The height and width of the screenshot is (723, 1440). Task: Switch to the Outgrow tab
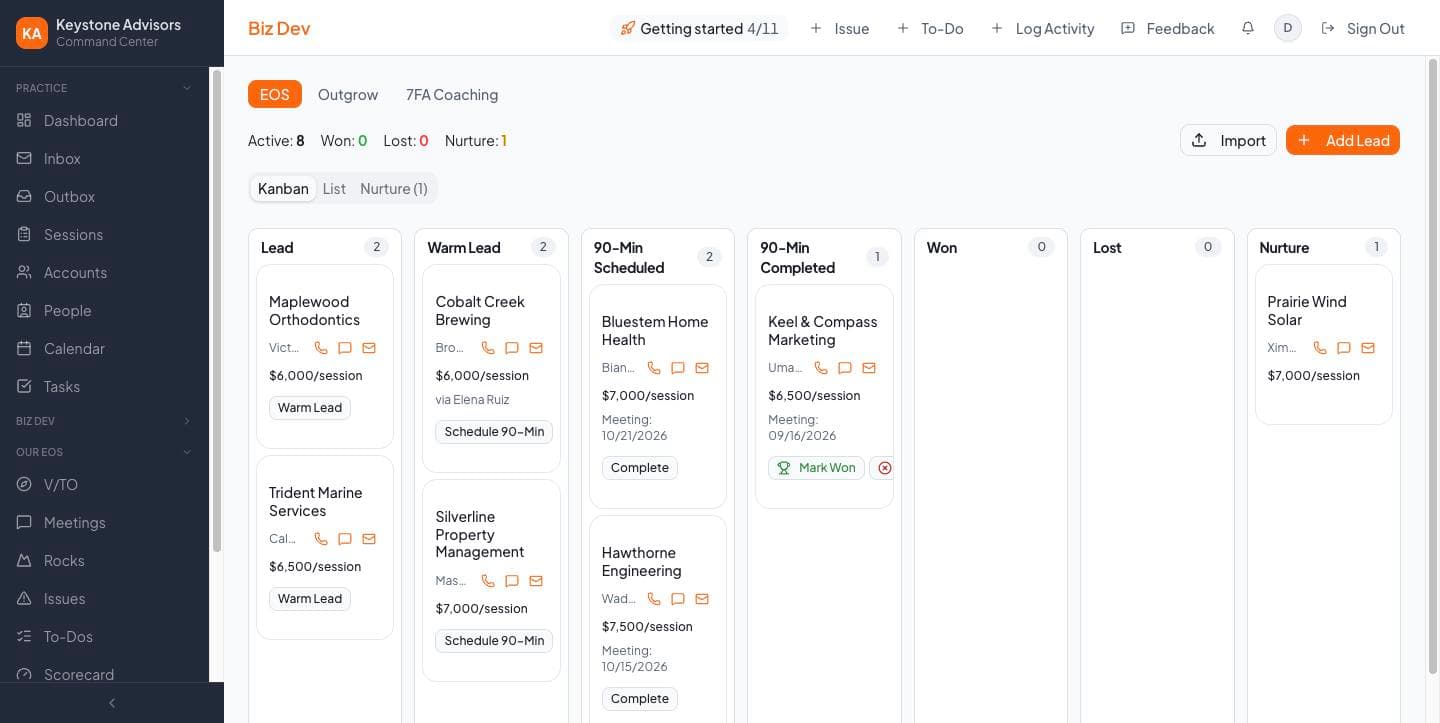click(348, 94)
